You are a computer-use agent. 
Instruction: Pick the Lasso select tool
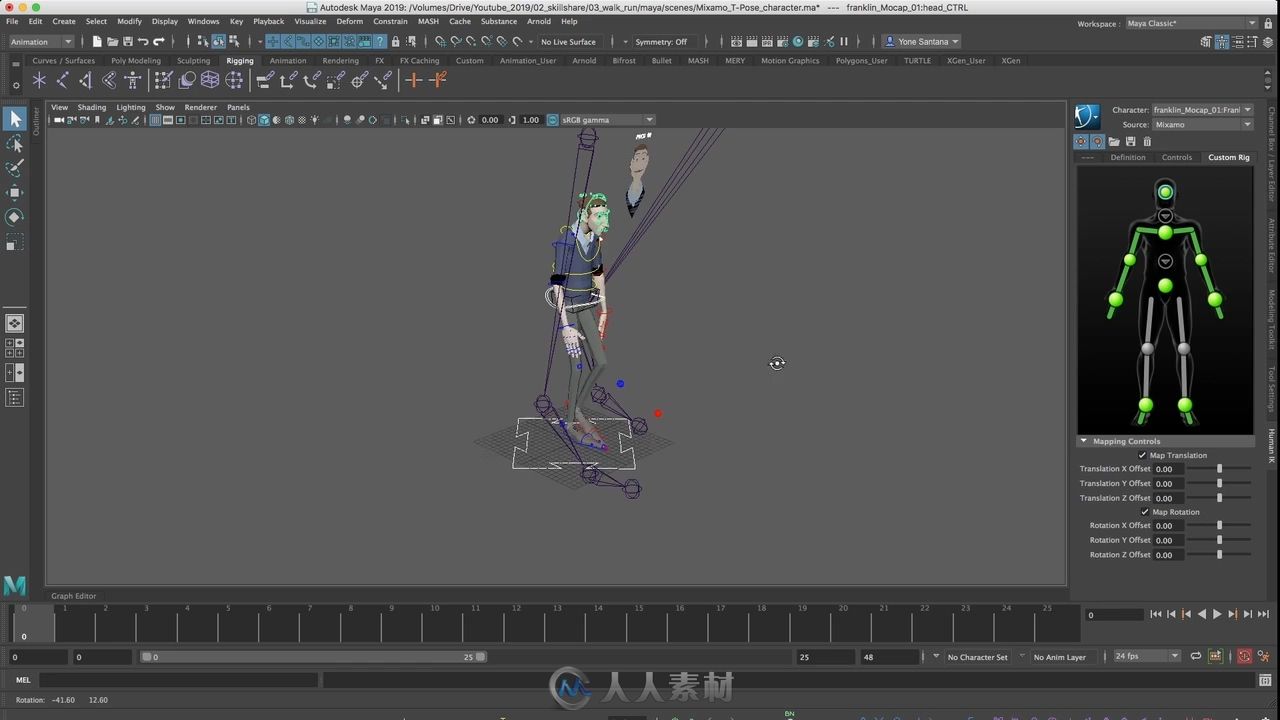point(14,144)
